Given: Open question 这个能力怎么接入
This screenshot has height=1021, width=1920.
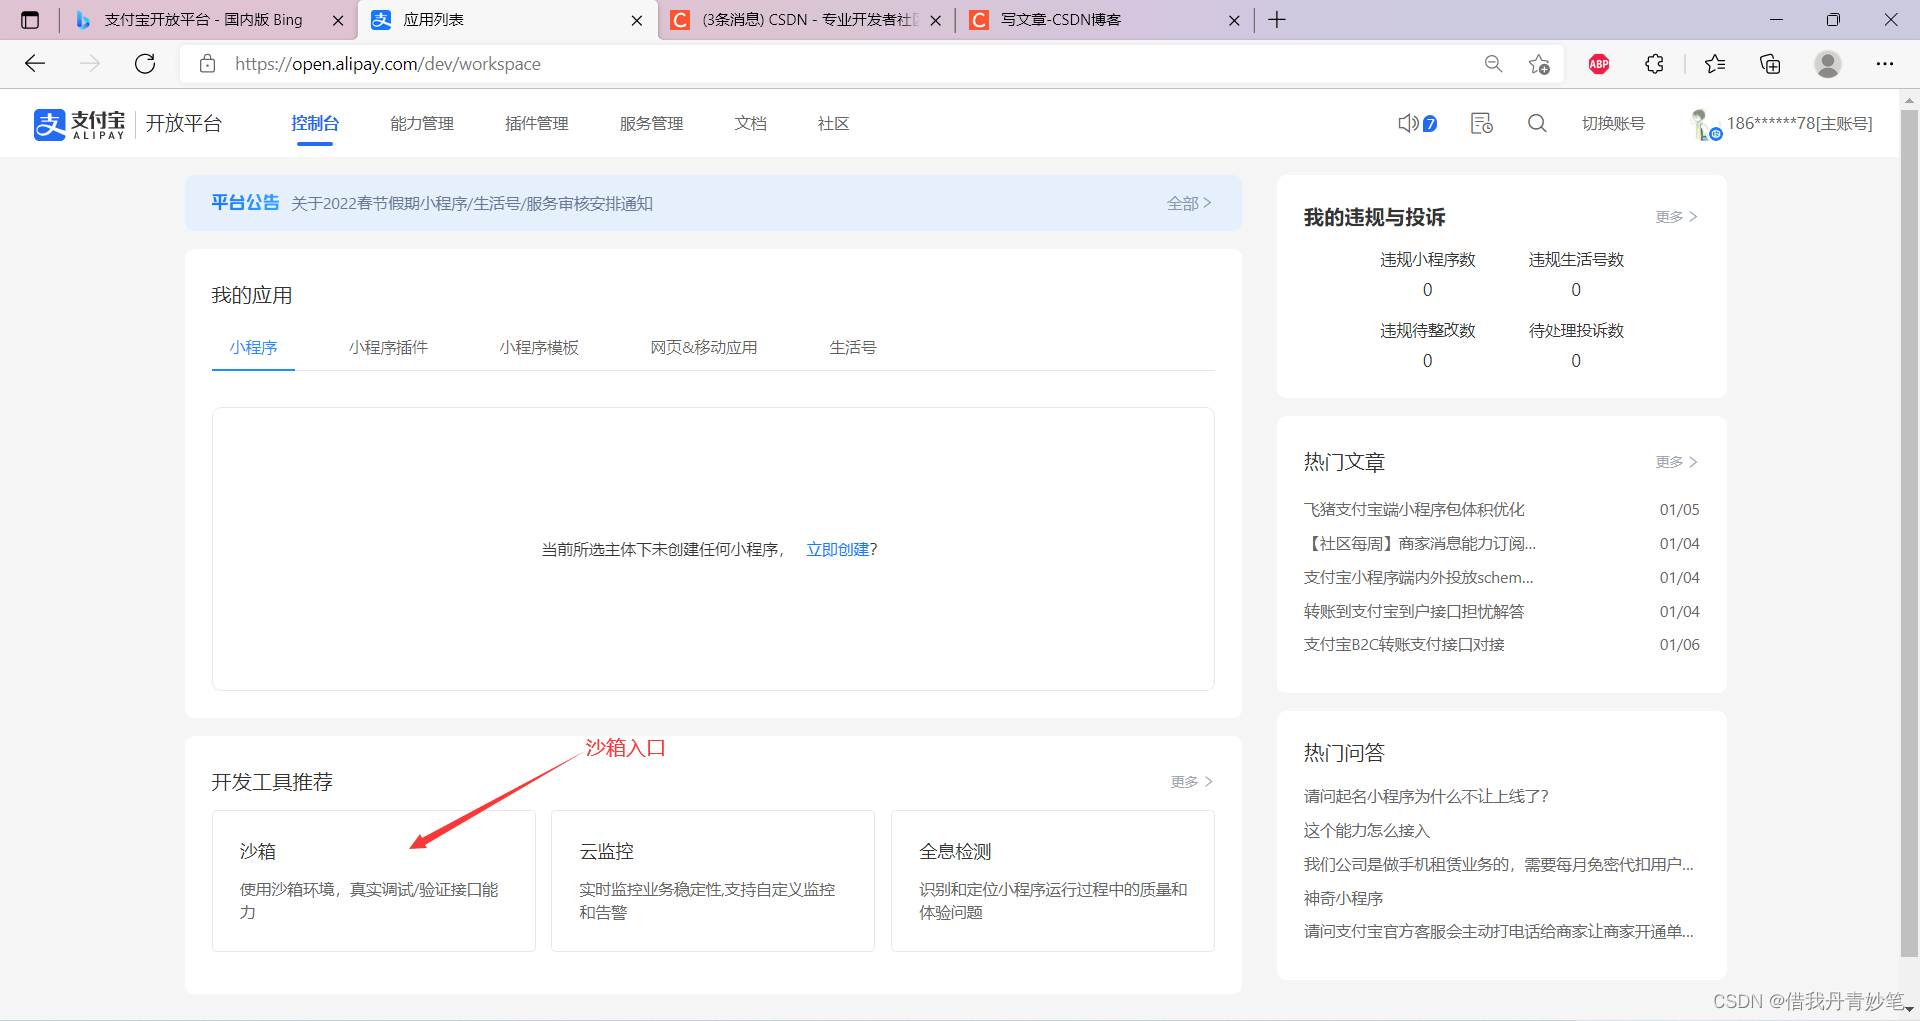Looking at the screenshot, I should click(1367, 830).
